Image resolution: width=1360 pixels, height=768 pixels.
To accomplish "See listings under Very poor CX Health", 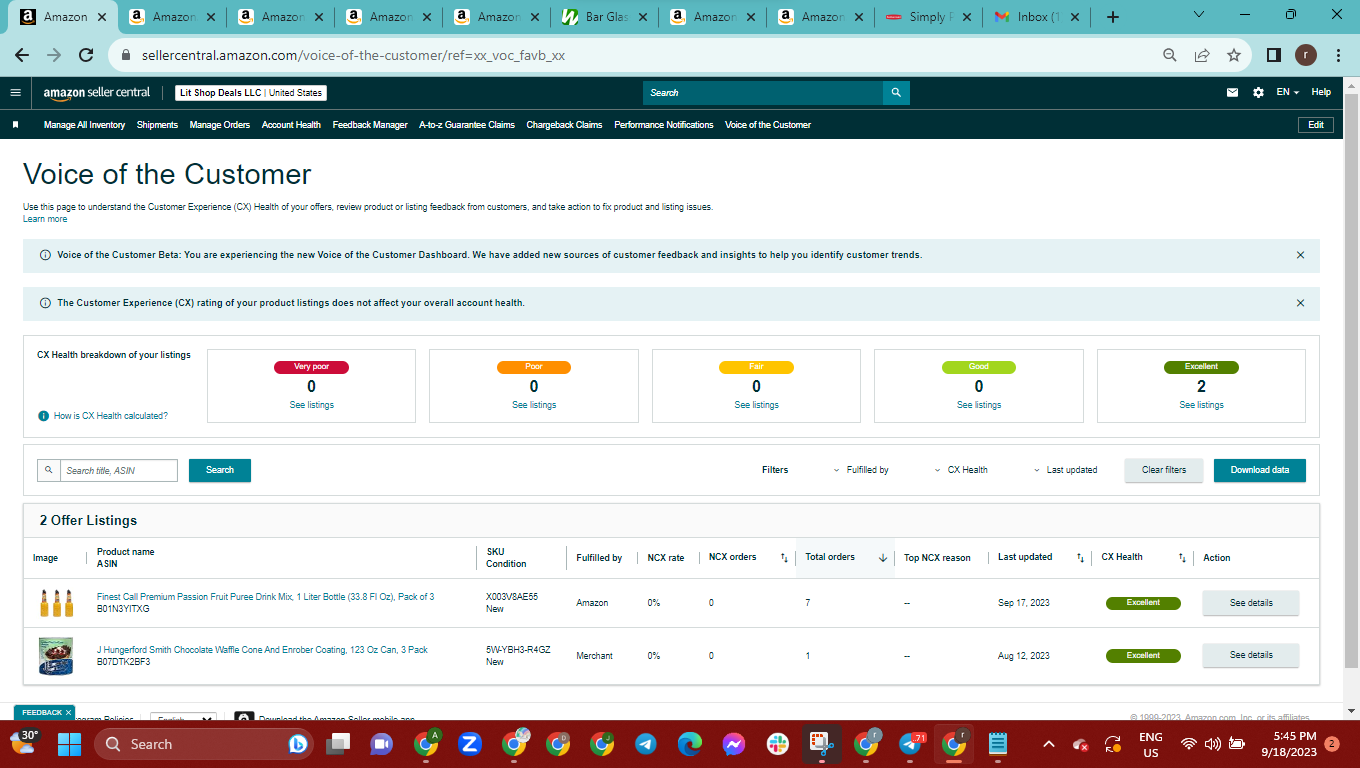I will click(x=312, y=405).
